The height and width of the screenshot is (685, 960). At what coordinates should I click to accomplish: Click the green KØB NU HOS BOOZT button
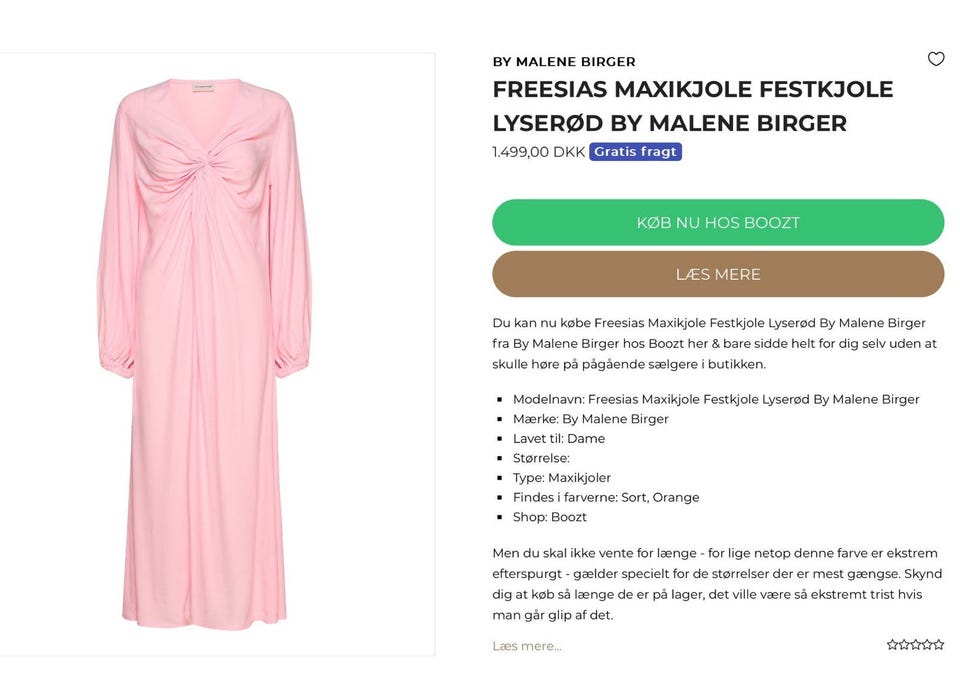tap(718, 222)
